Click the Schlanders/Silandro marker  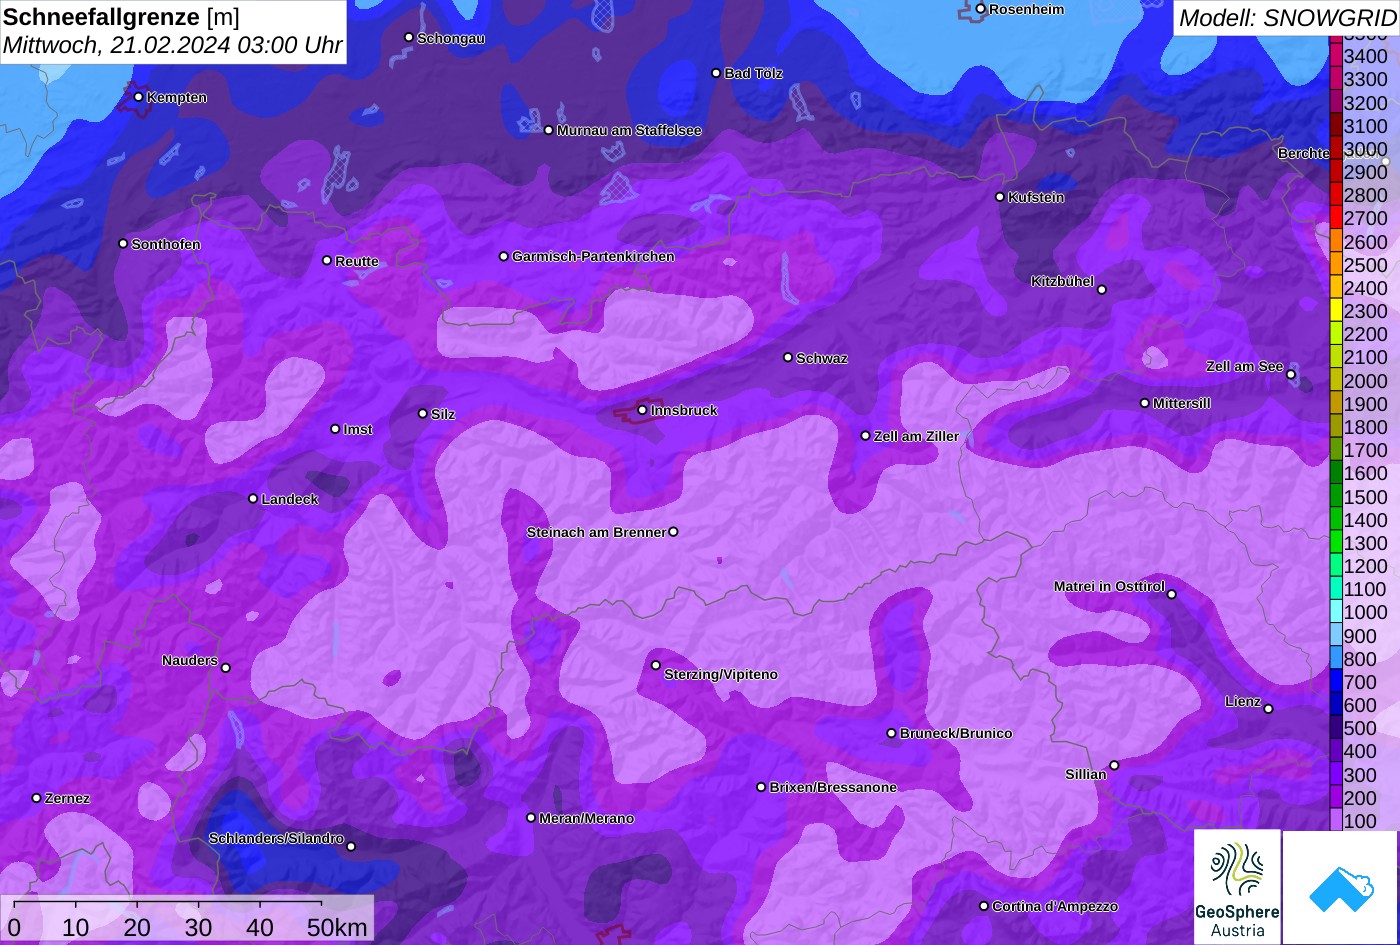[351, 846]
